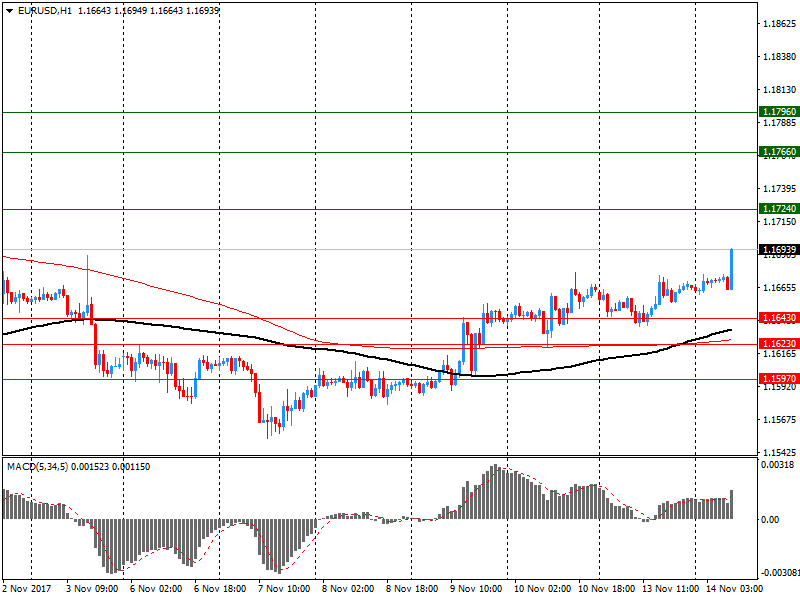Select the 1.18625 price scale value
800x600 pixels.
[x=779, y=23]
